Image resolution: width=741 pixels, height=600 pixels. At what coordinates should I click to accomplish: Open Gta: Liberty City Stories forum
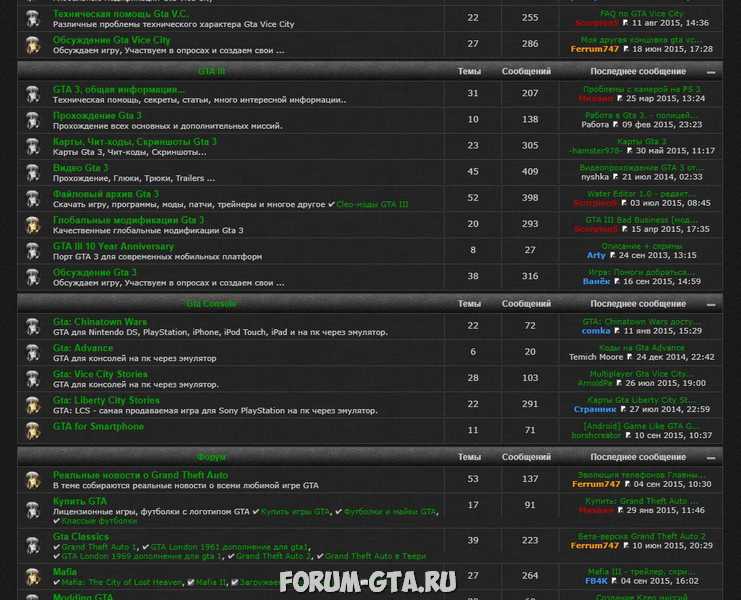tap(106, 401)
